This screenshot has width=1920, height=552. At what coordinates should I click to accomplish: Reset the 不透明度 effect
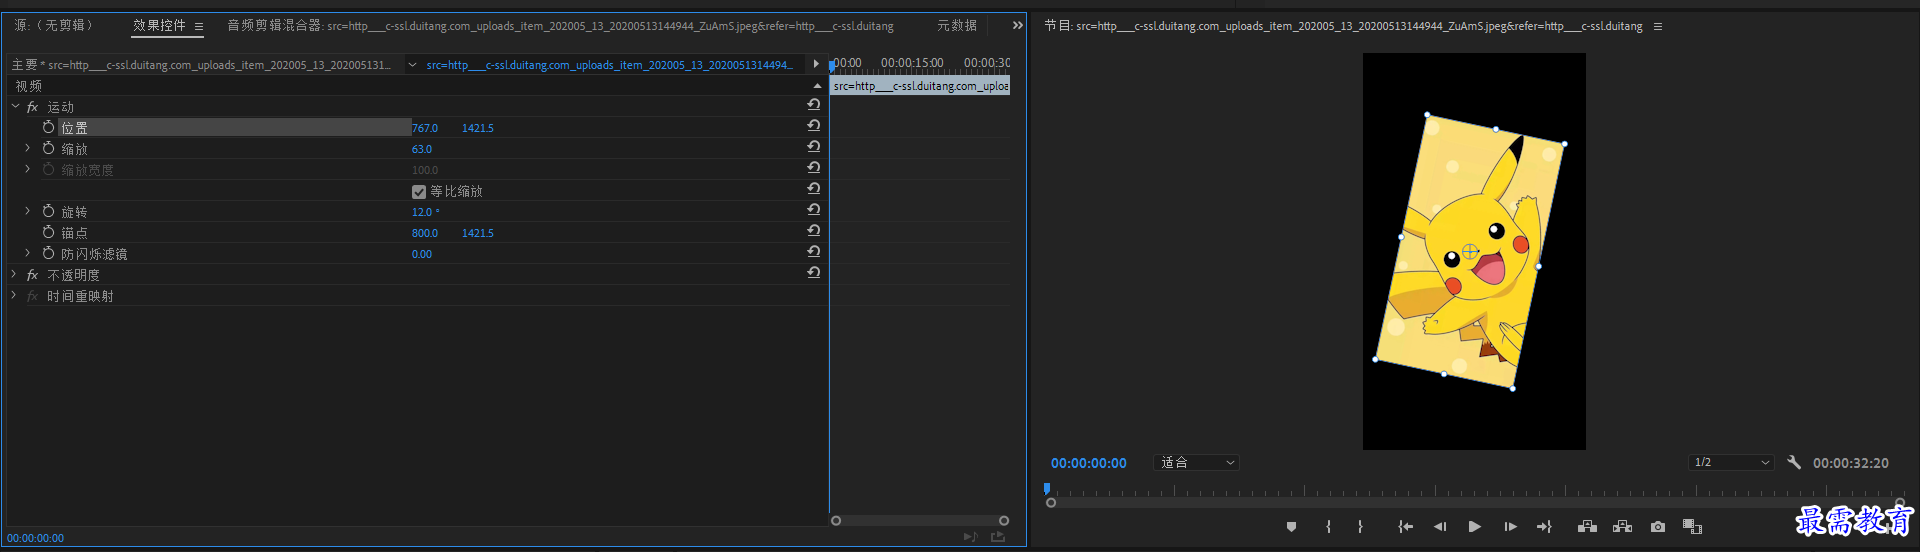[x=813, y=273]
